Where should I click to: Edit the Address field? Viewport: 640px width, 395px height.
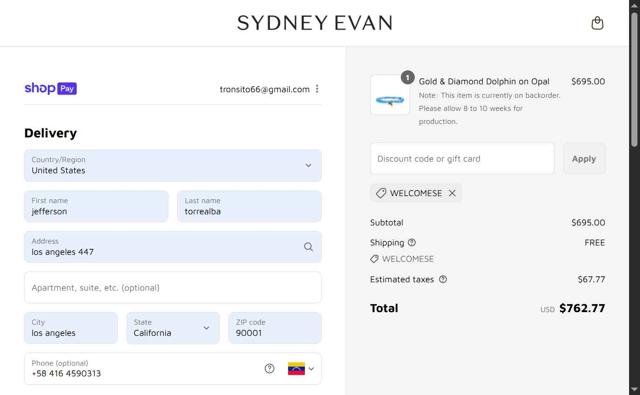pyautogui.click(x=173, y=247)
